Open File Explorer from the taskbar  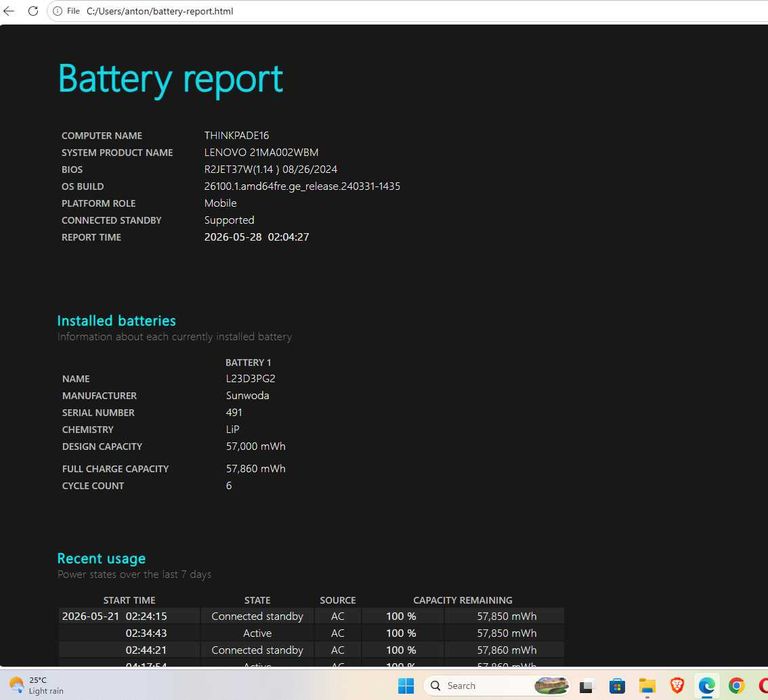pos(647,686)
